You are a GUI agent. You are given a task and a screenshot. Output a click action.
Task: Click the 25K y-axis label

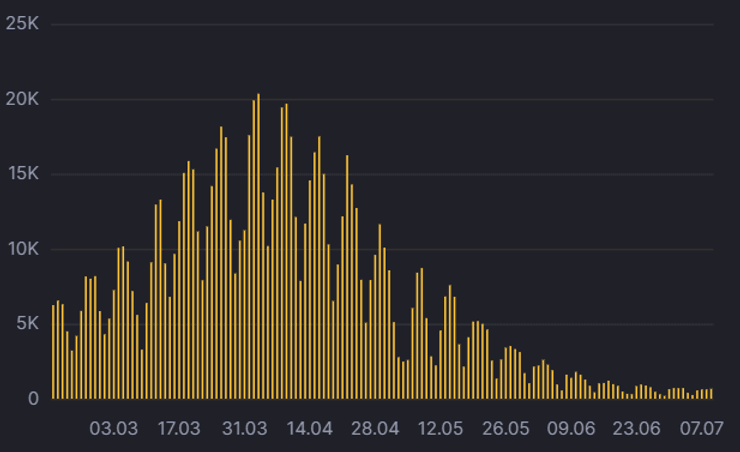pyautogui.click(x=22, y=24)
